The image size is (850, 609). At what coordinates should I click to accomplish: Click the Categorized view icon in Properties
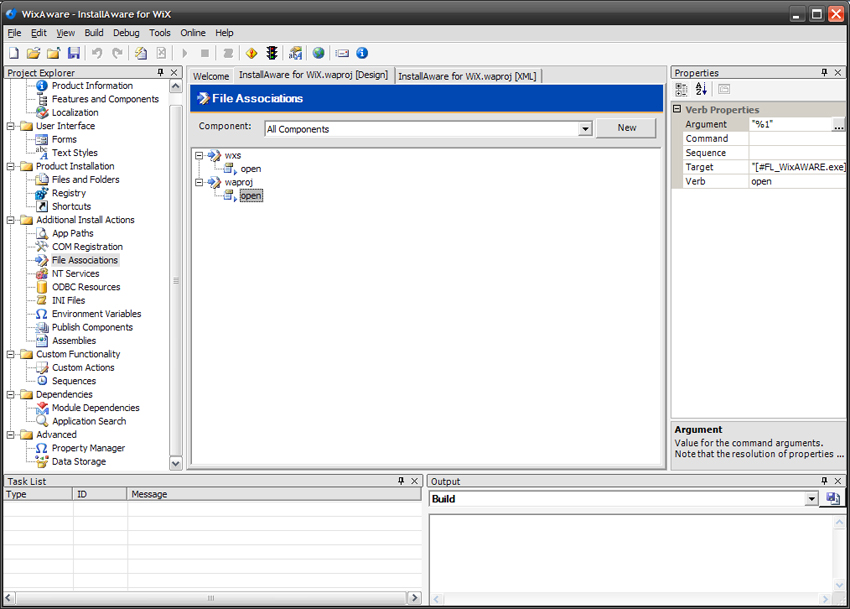(681, 89)
